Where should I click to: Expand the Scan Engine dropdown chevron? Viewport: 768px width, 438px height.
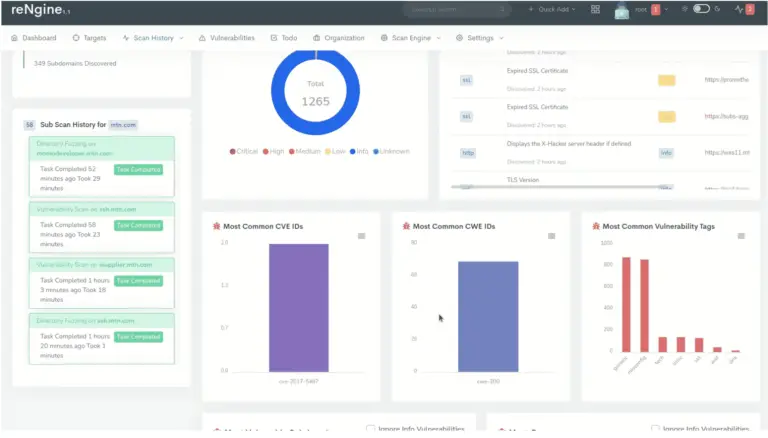[x=438, y=38]
